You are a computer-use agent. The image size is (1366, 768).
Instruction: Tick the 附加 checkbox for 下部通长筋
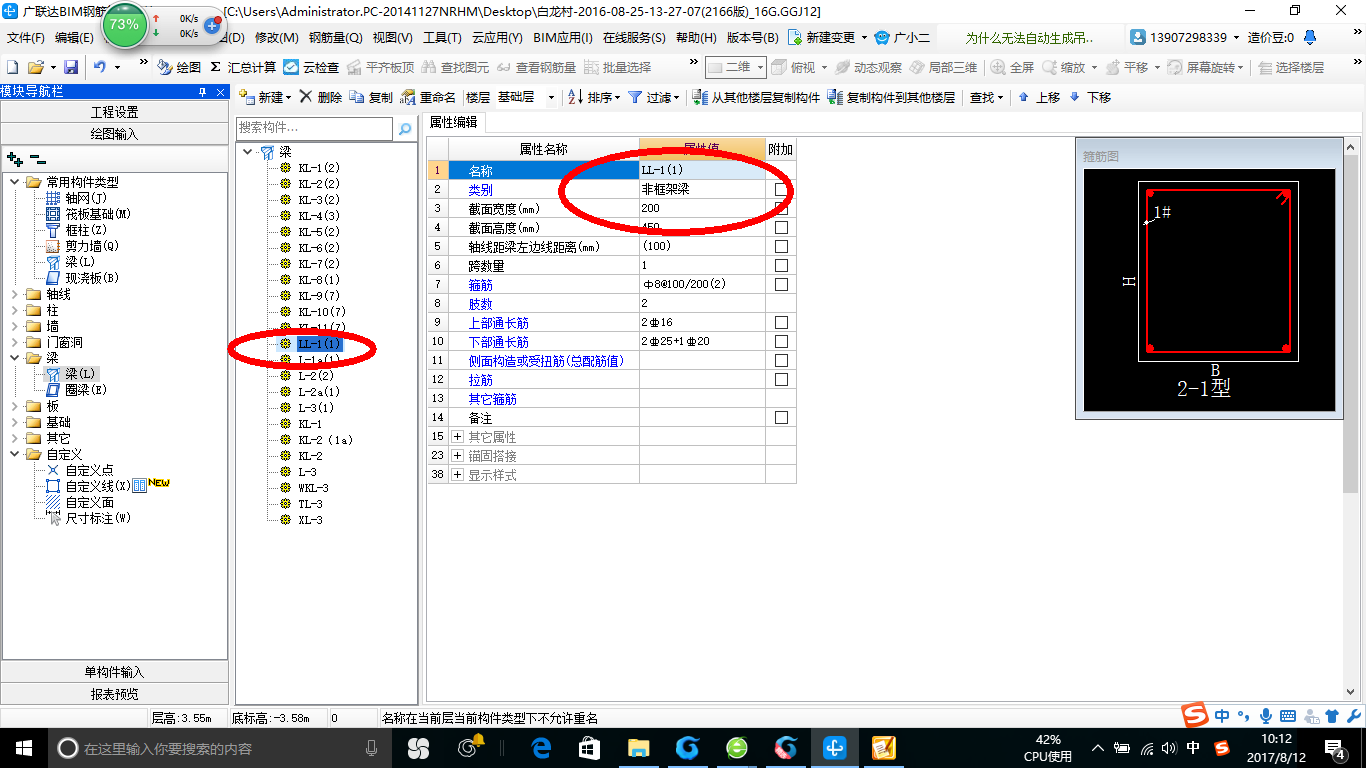(781, 341)
